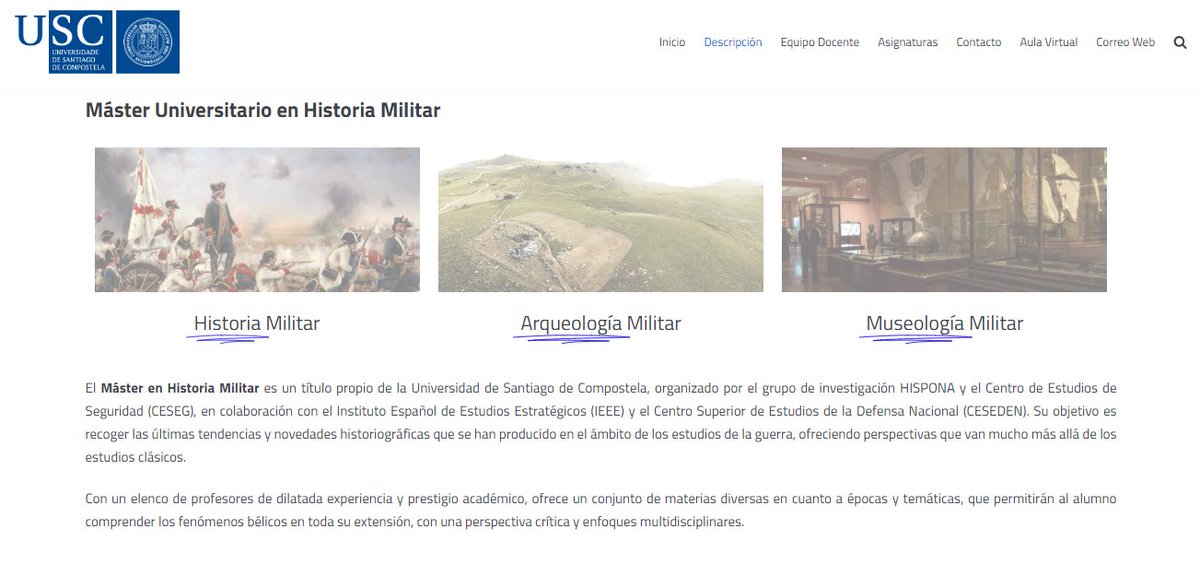Click the Museología Militar heading link
The width and height of the screenshot is (1200, 564).
945,324
